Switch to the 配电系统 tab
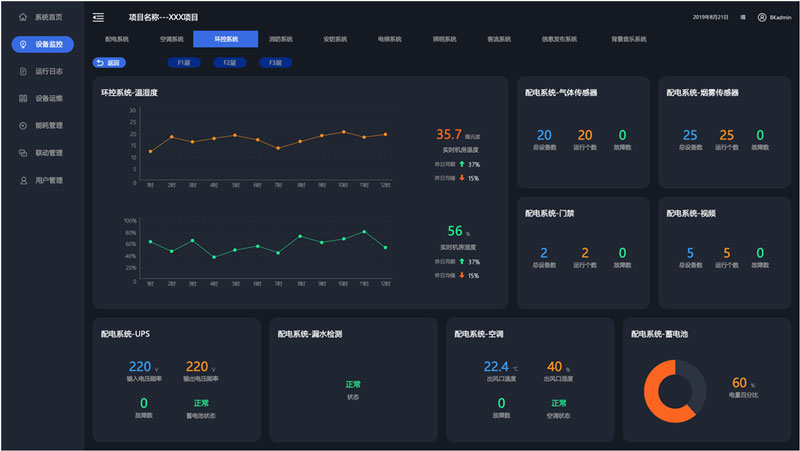Viewport: 800px width, 451px height. click(117, 39)
